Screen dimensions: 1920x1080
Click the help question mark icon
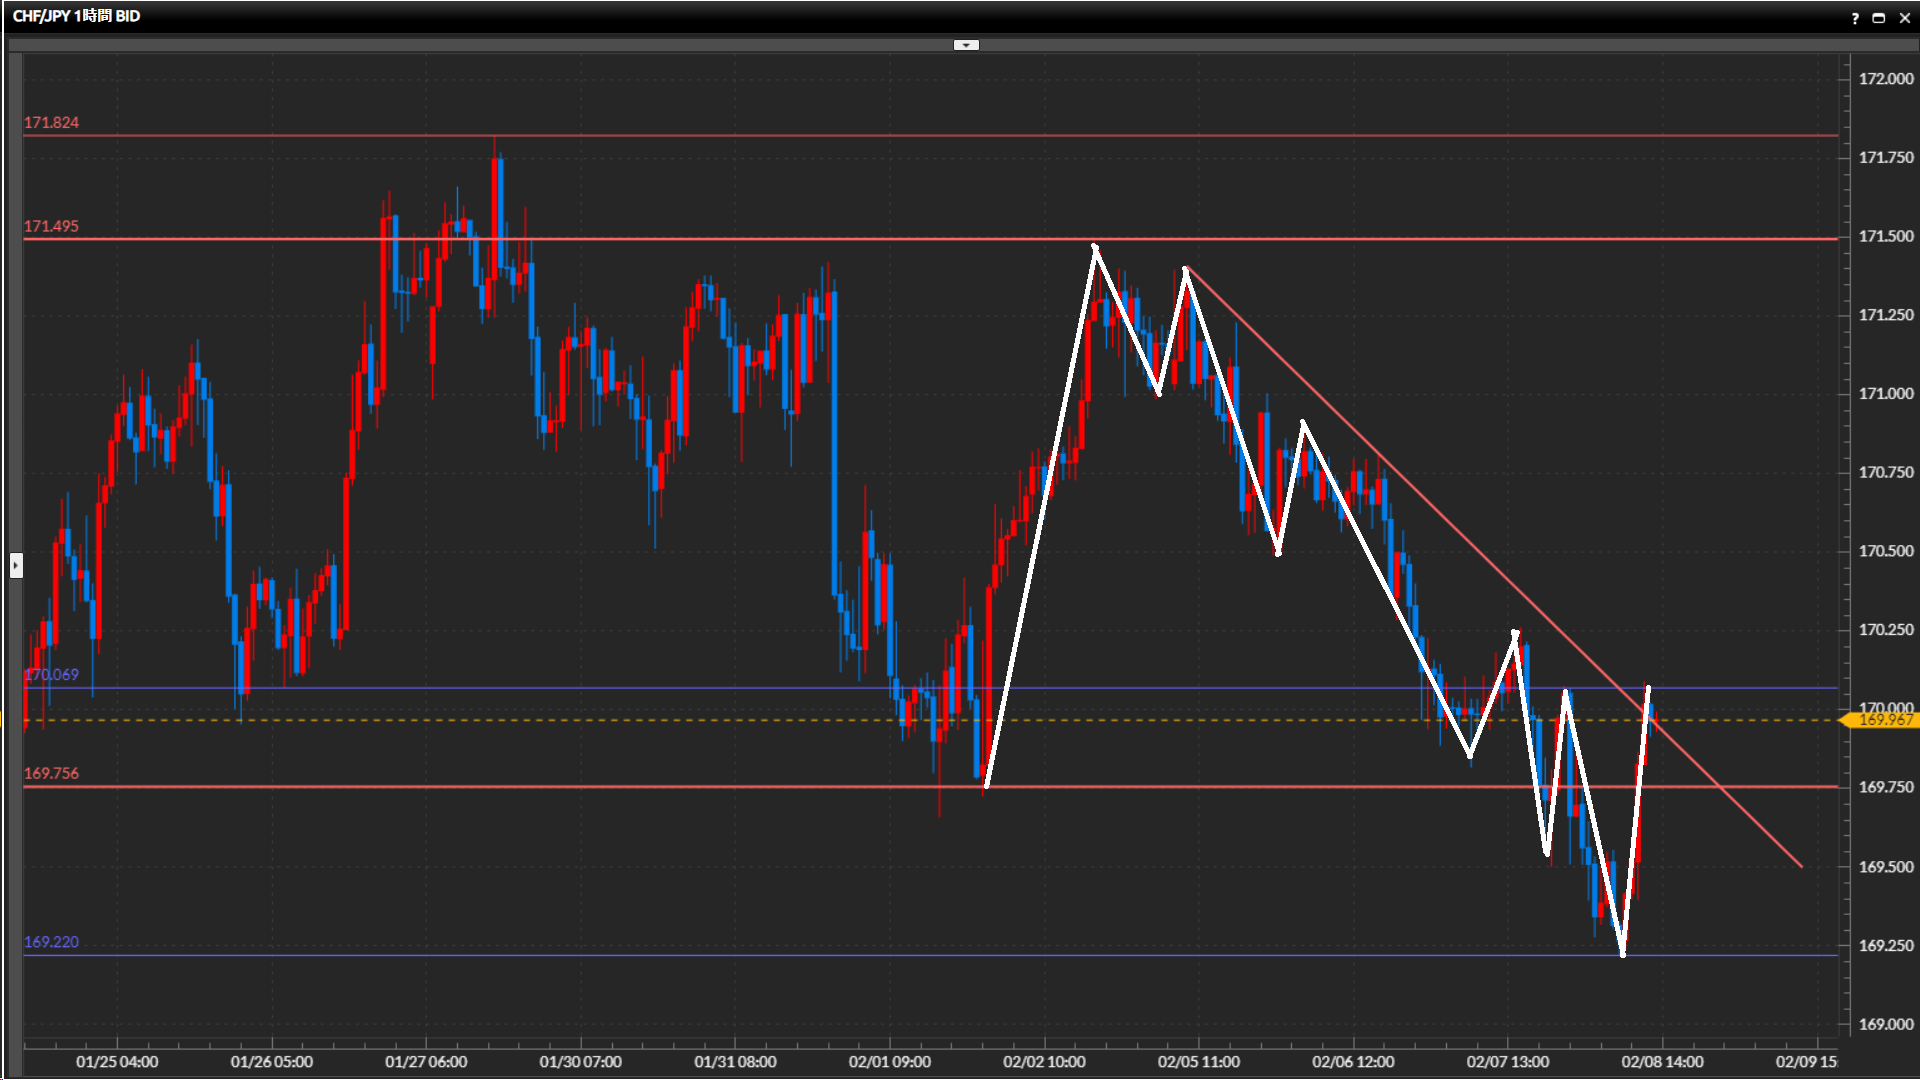click(1855, 18)
